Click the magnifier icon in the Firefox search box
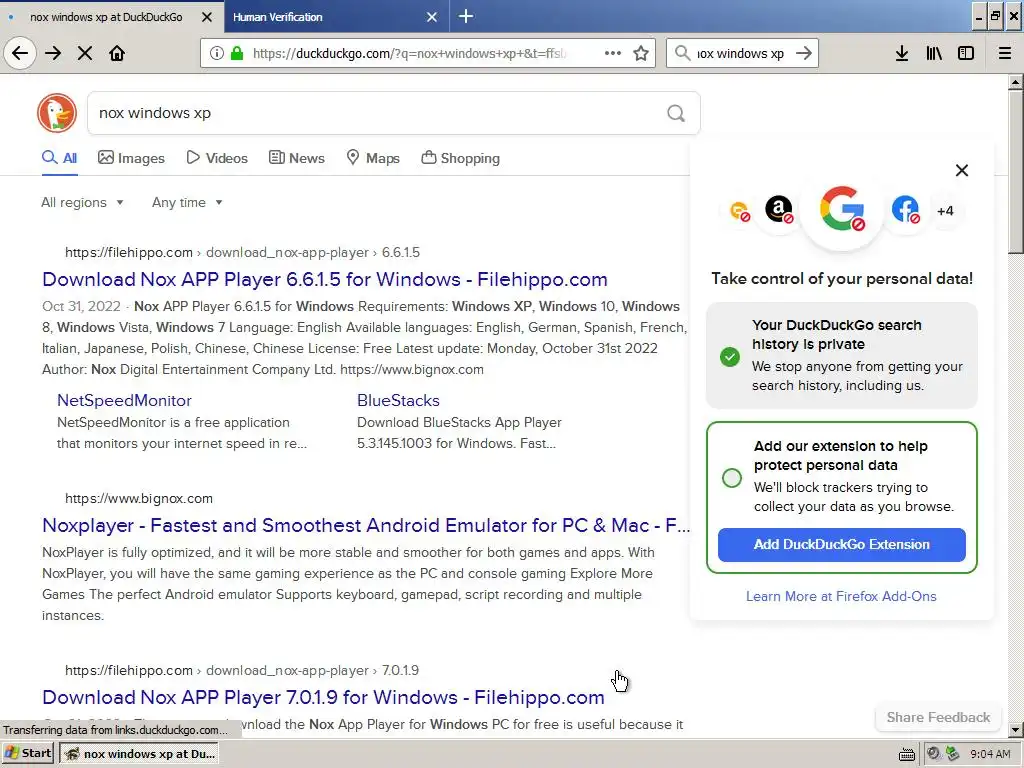 click(682, 54)
